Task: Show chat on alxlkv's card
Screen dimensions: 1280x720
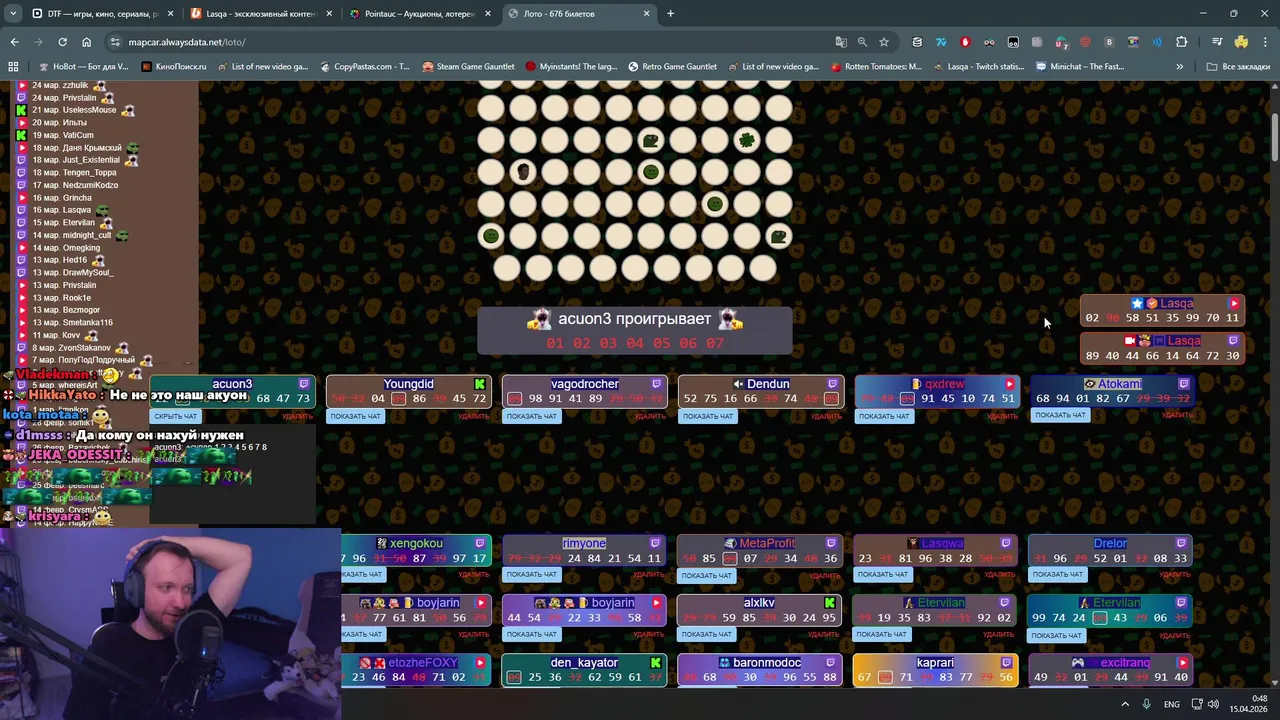Action: click(x=706, y=635)
